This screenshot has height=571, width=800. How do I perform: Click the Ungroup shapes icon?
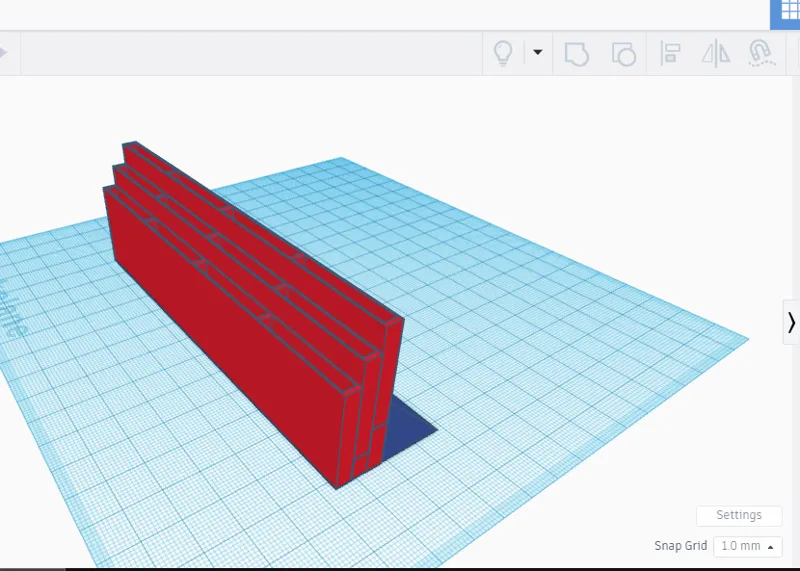tap(623, 54)
